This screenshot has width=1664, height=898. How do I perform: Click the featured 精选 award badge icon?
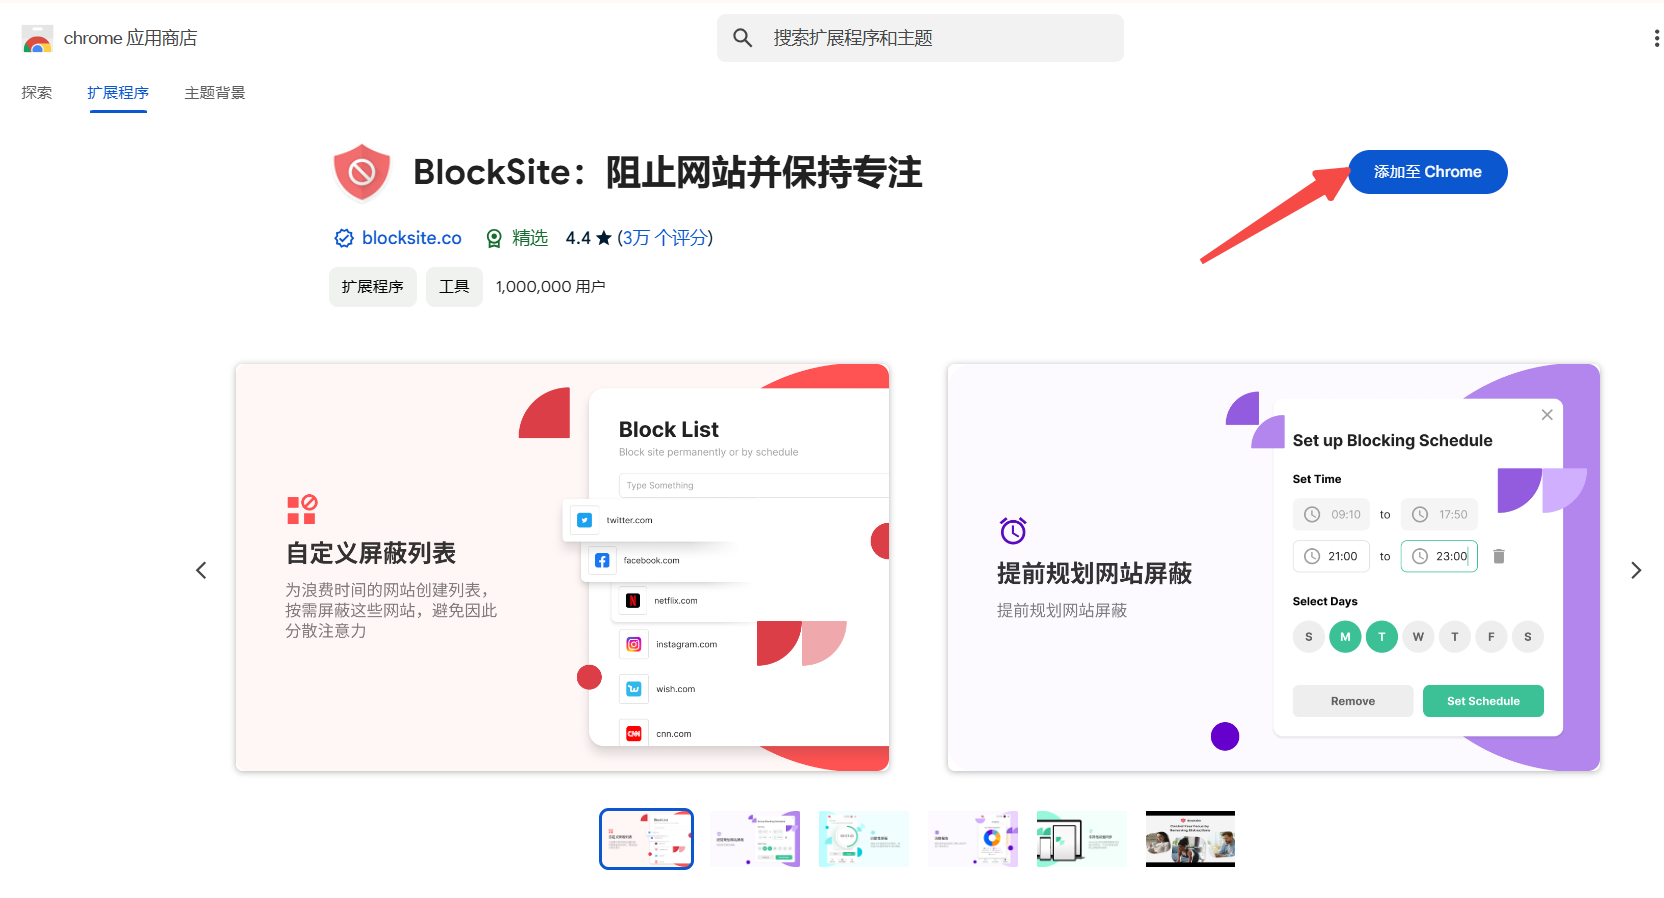[x=494, y=238]
